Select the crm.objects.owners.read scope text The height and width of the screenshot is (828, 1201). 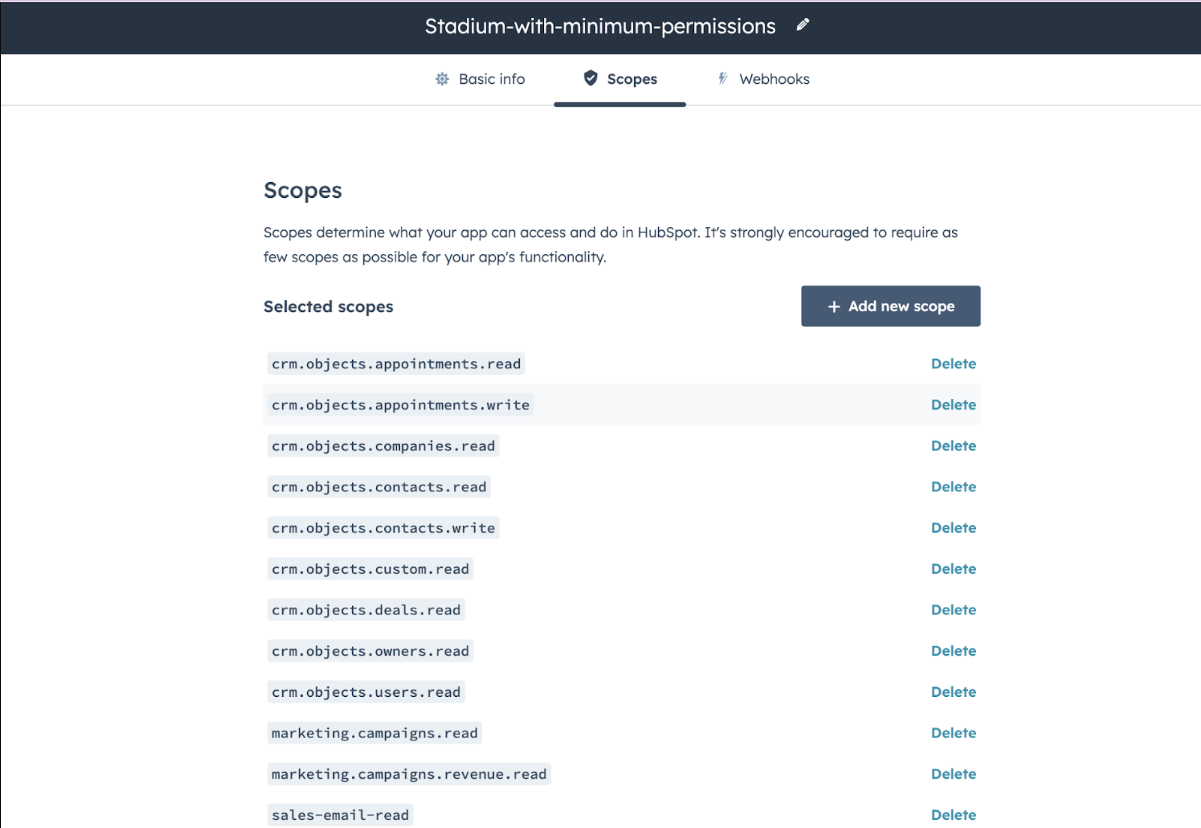coord(370,651)
